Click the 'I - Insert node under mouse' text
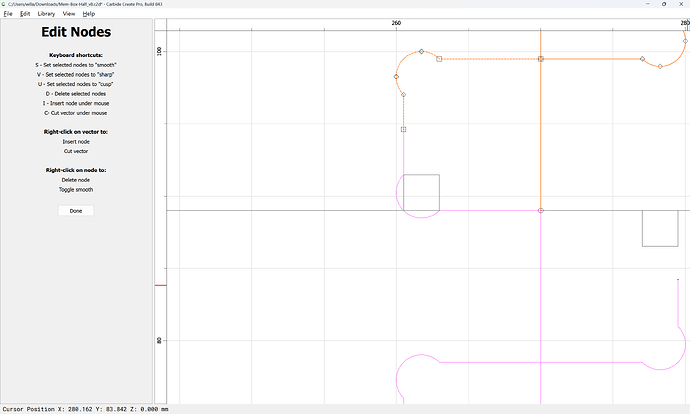 76,103
